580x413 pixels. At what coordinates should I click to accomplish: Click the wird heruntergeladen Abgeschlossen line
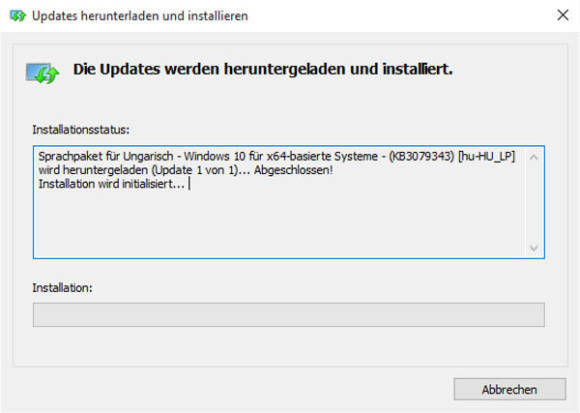coord(185,170)
